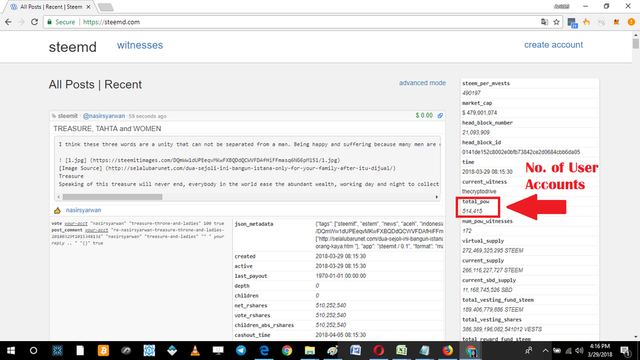Open a new browser tab

point(106,7)
